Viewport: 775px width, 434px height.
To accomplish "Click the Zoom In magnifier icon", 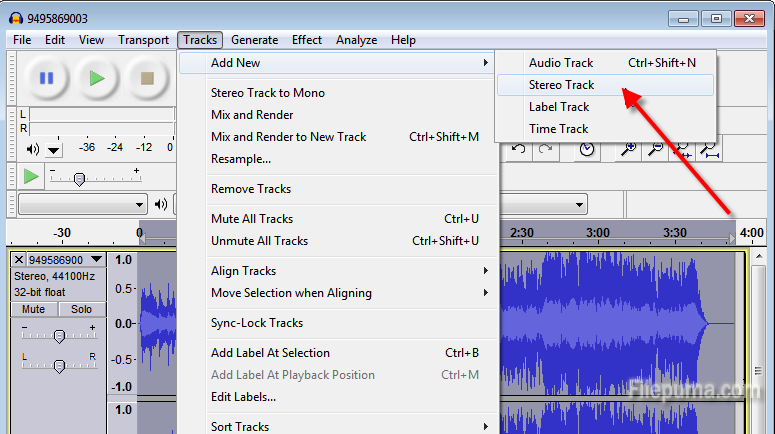I will (628, 149).
